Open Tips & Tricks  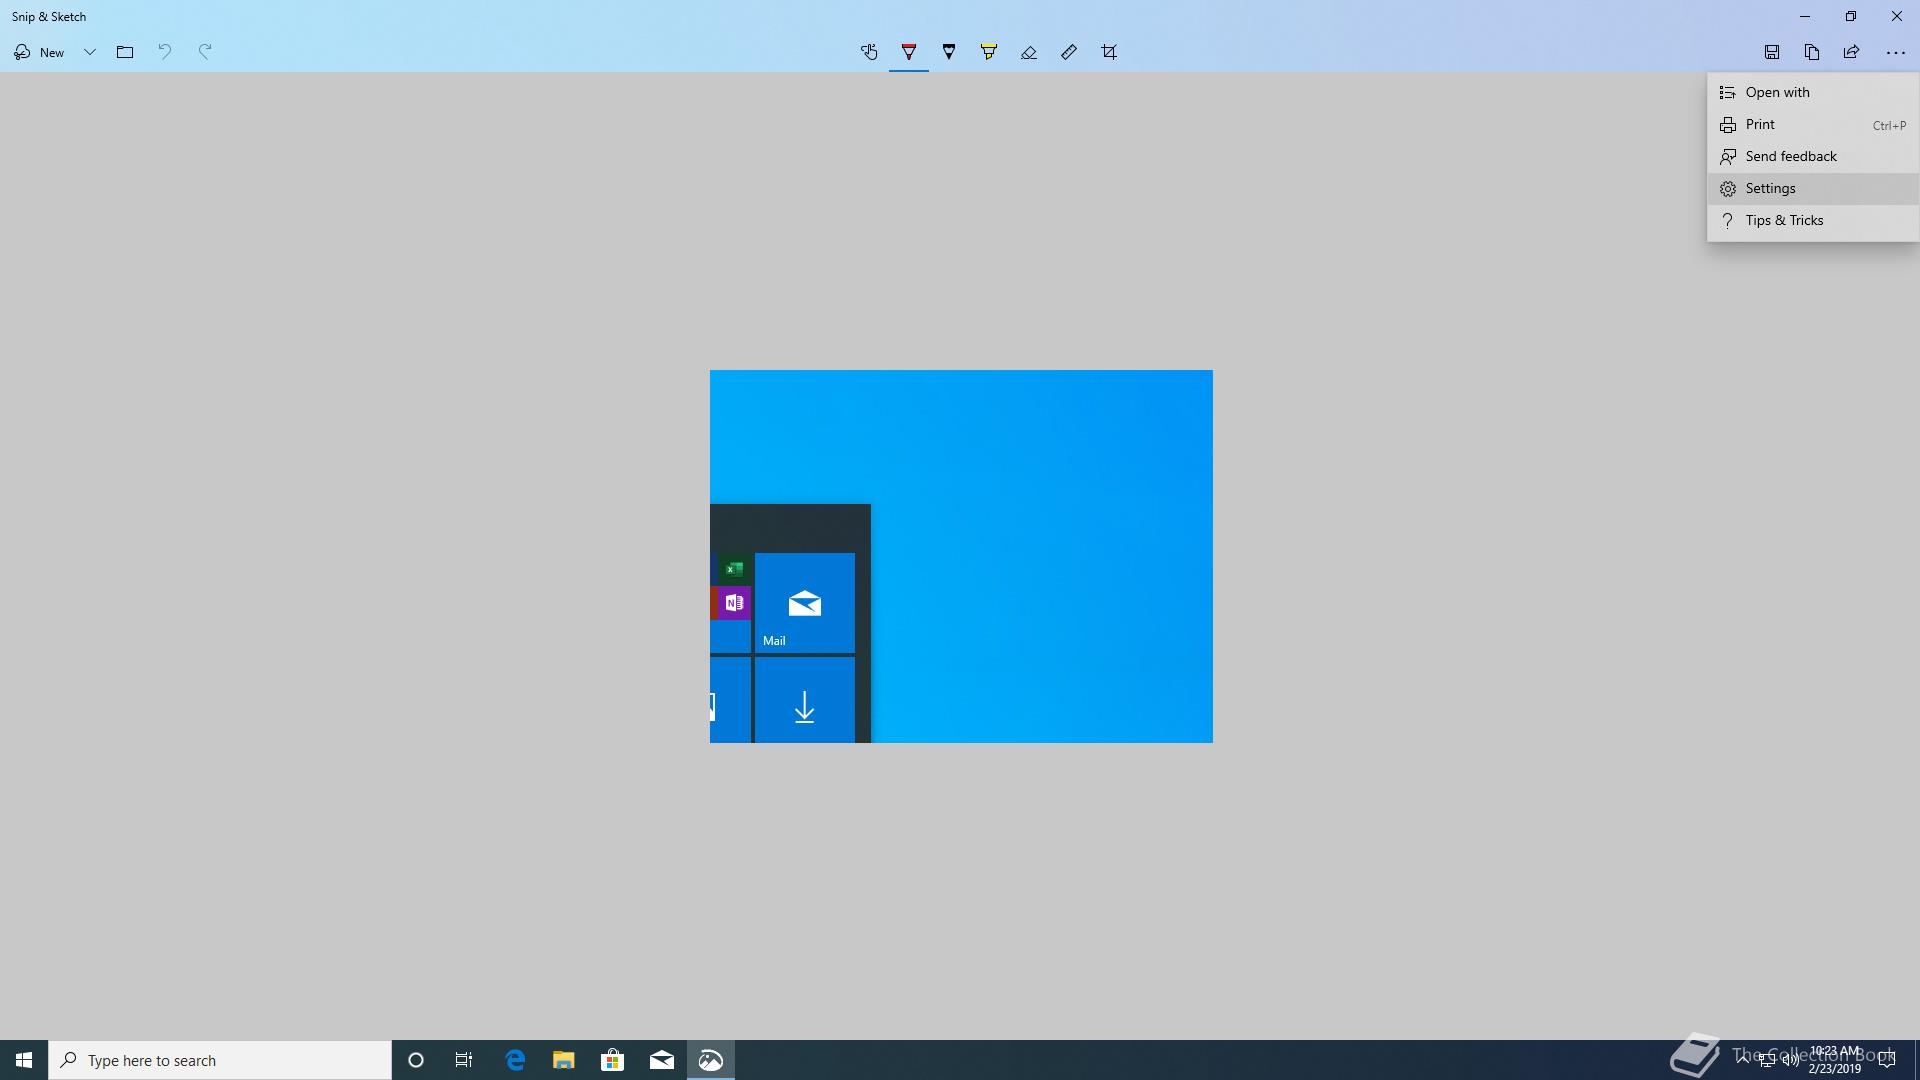click(x=1784, y=220)
